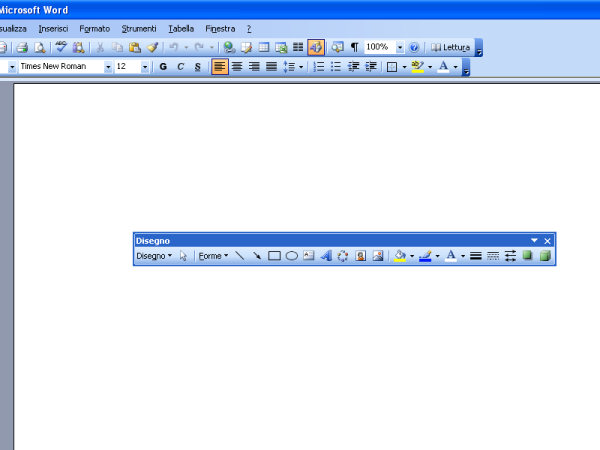Apply the yellow fill color bucket
This screenshot has height=450, width=600.
click(399, 256)
